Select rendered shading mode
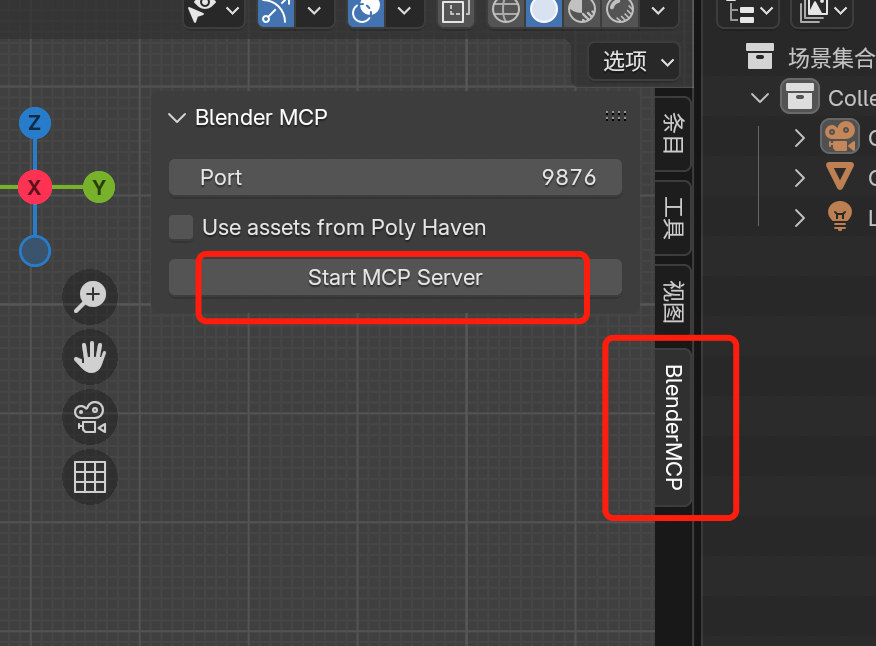This screenshot has height=646, width=876. pos(620,11)
